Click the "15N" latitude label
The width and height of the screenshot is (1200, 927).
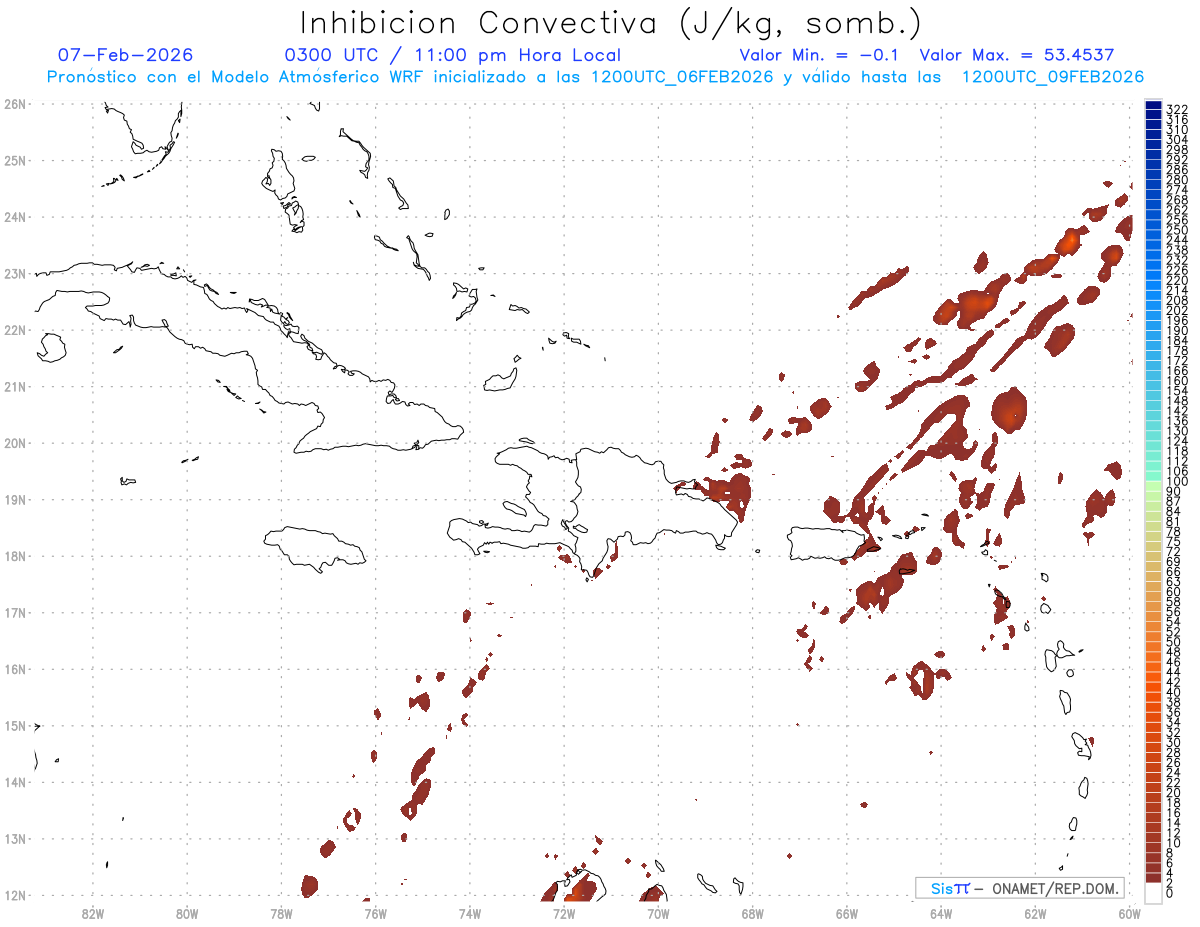coord(14,725)
